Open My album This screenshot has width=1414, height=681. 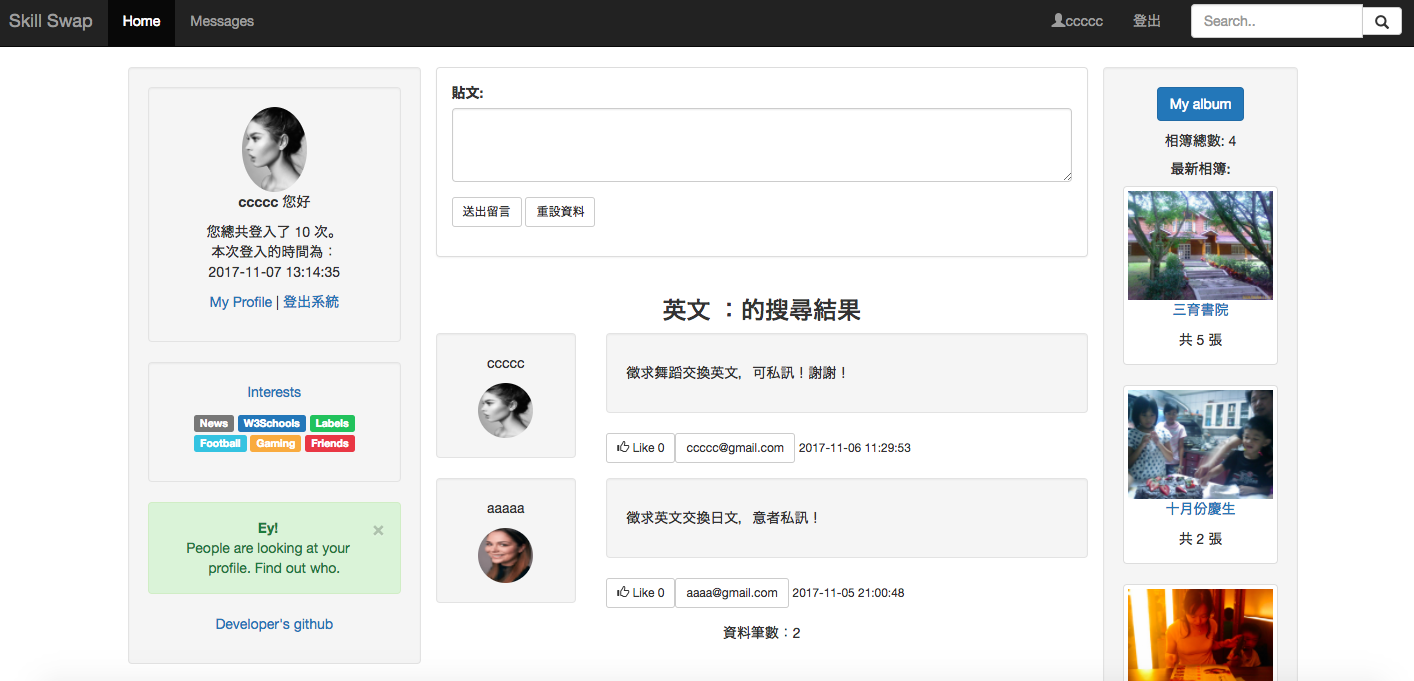coord(1200,104)
